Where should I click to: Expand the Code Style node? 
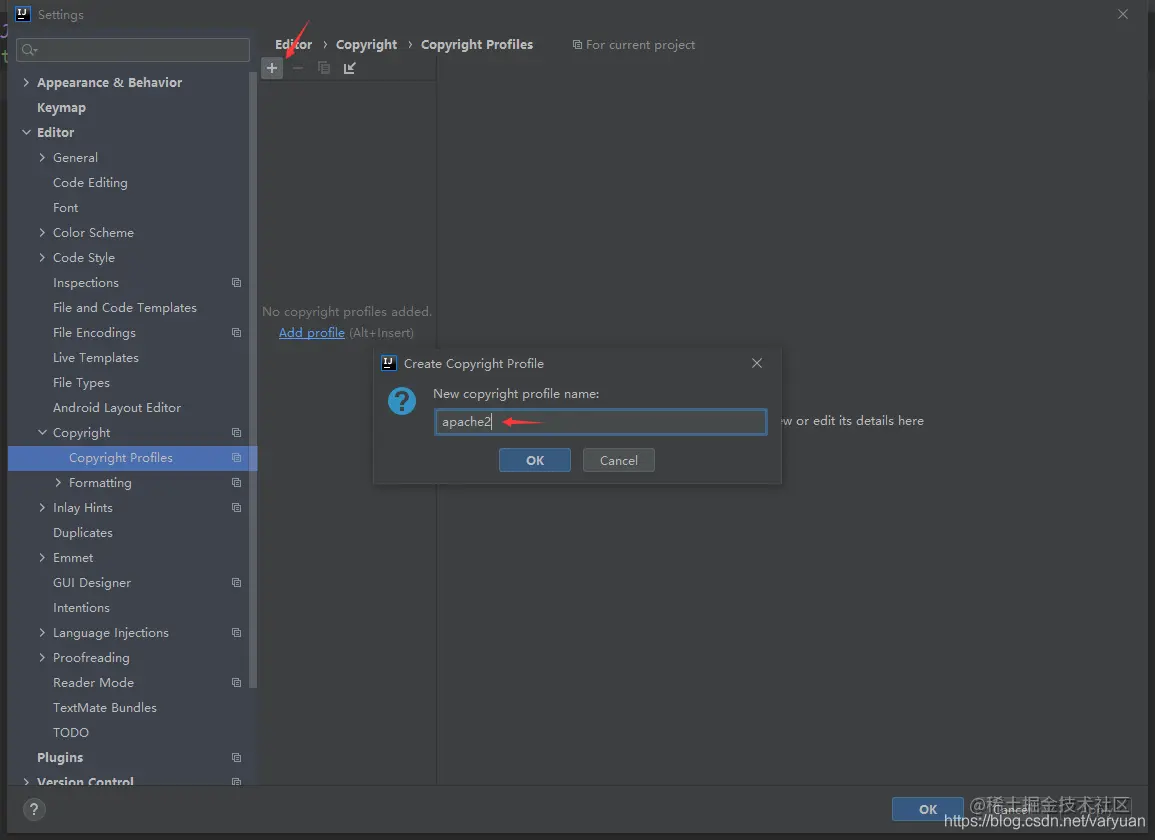42,257
